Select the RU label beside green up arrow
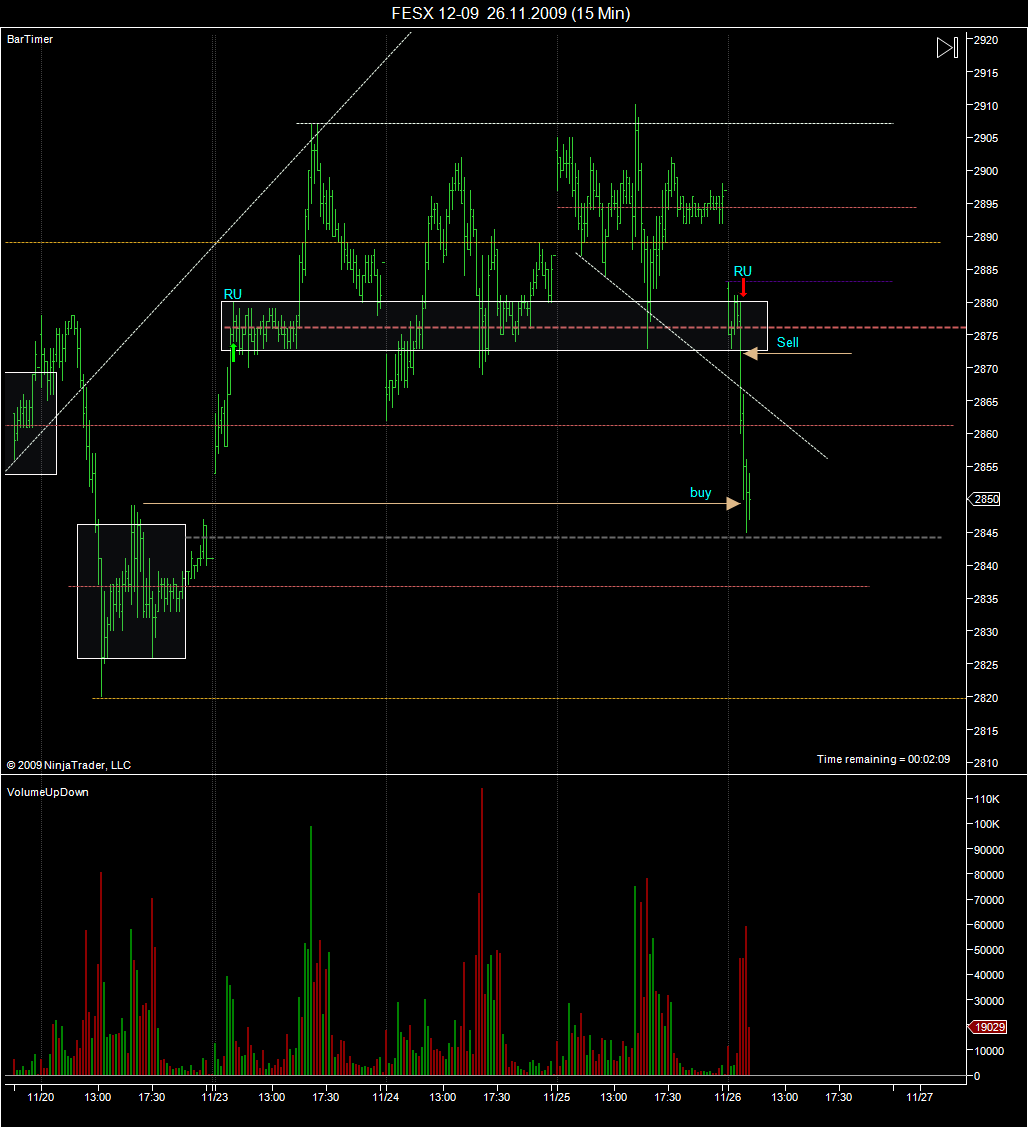The image size is (1028, 1128). coord(232,294)
